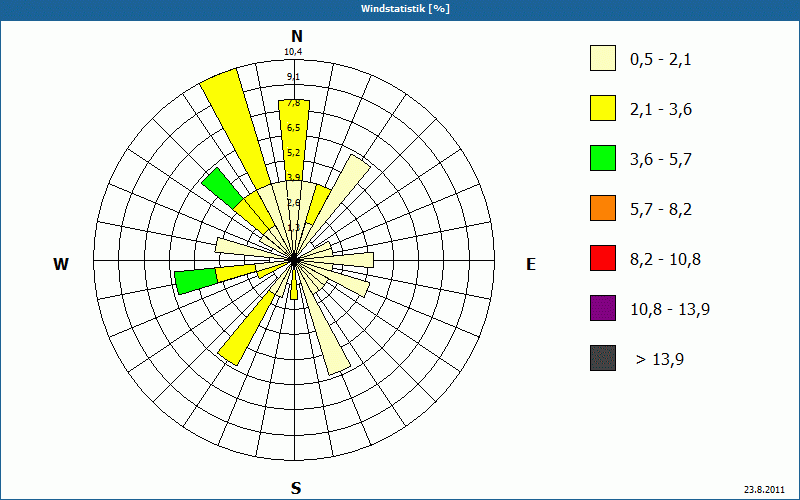
Task: Click the 7,8 radial axis value
Action: pos(293,103)
